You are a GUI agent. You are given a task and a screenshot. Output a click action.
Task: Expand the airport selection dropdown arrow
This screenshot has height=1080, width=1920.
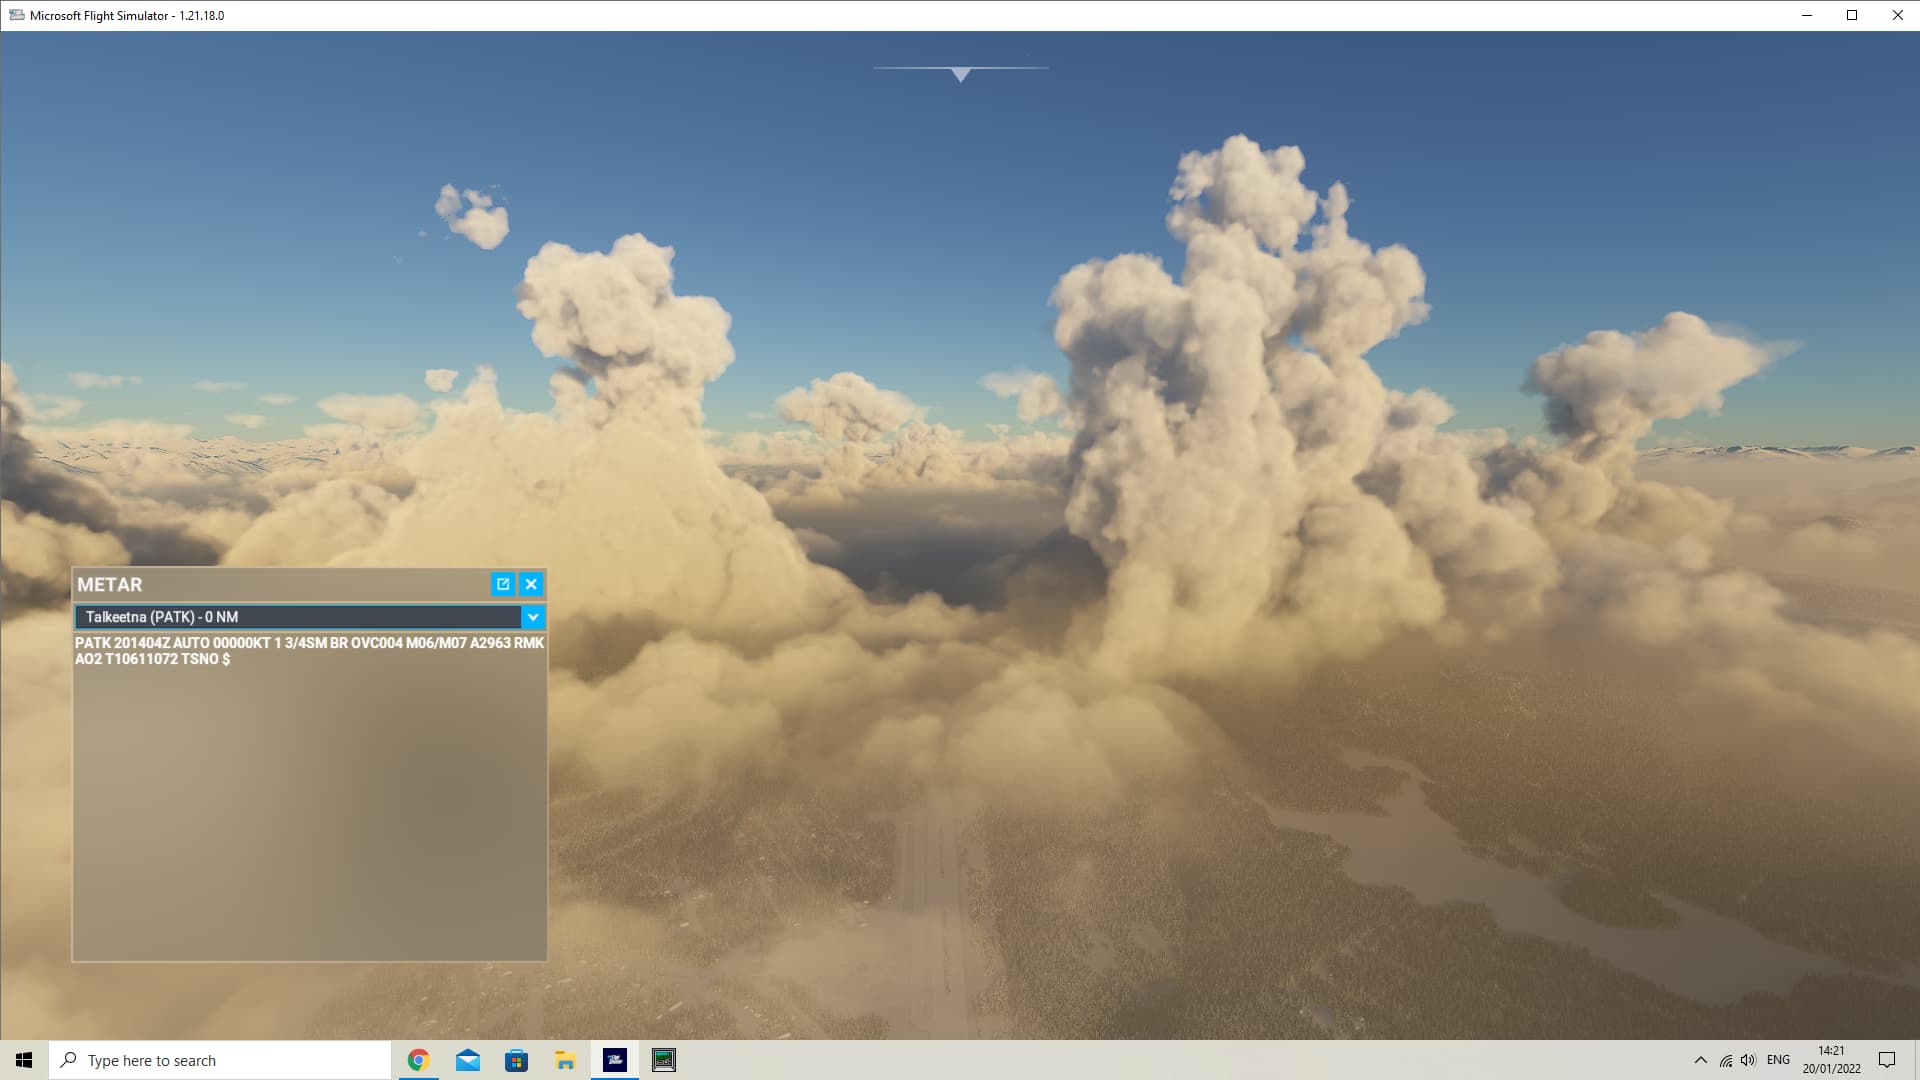[x=533, y=617]
